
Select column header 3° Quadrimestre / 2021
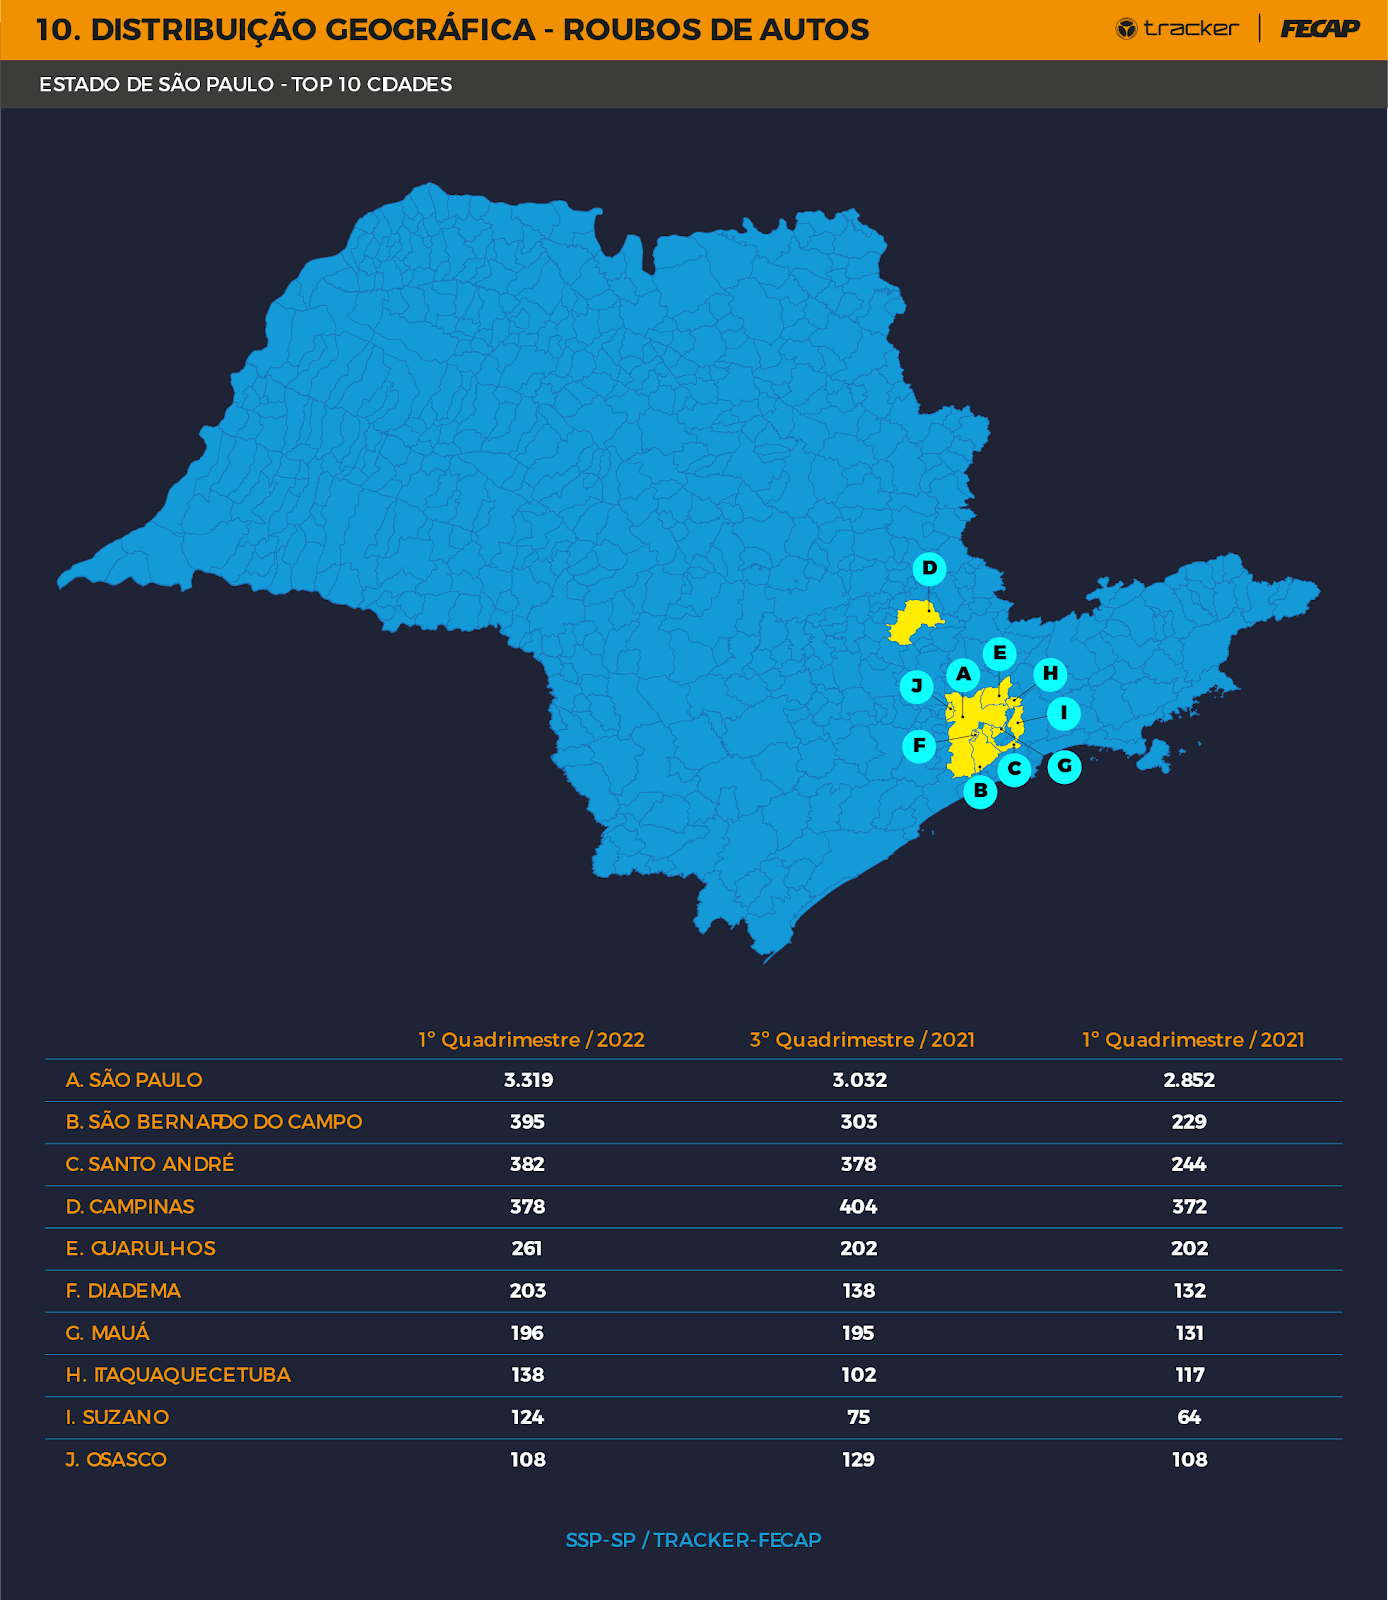(x=862, y=1040)
